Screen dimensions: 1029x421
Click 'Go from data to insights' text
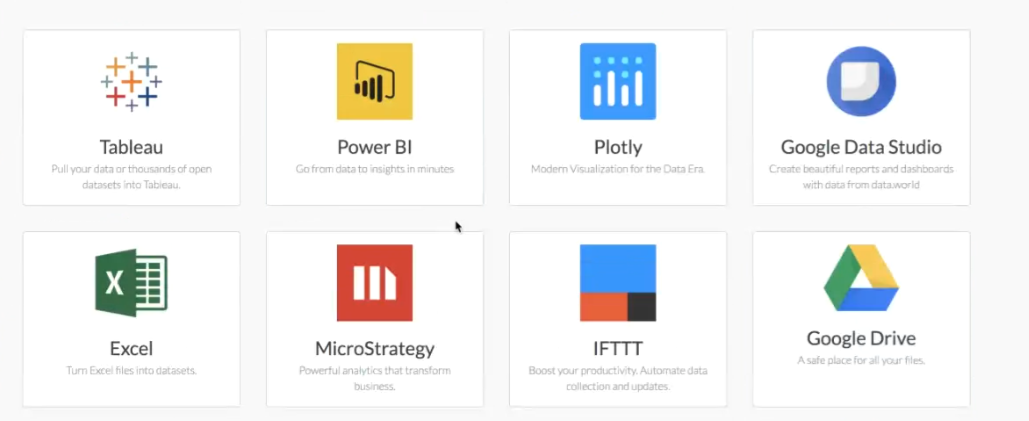(375, 169)
